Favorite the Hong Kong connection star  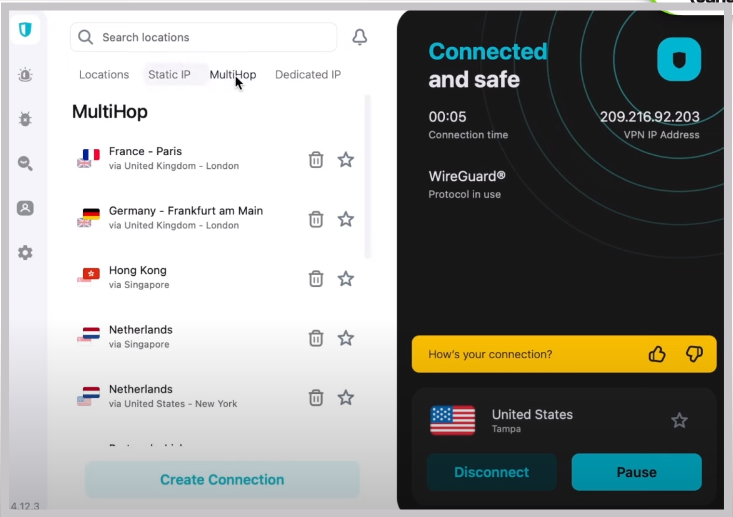click(x=346, y=279)
